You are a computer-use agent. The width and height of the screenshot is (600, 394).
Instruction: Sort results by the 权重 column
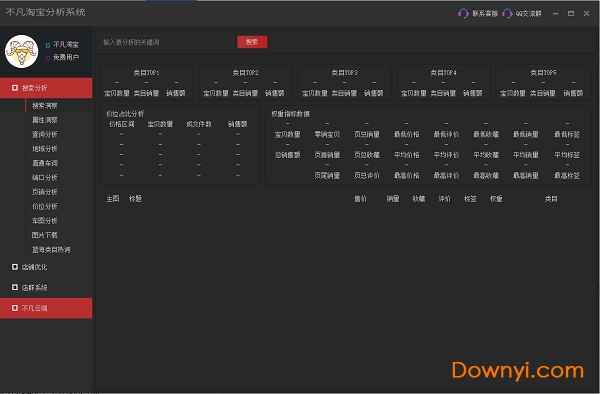[496, 199]
